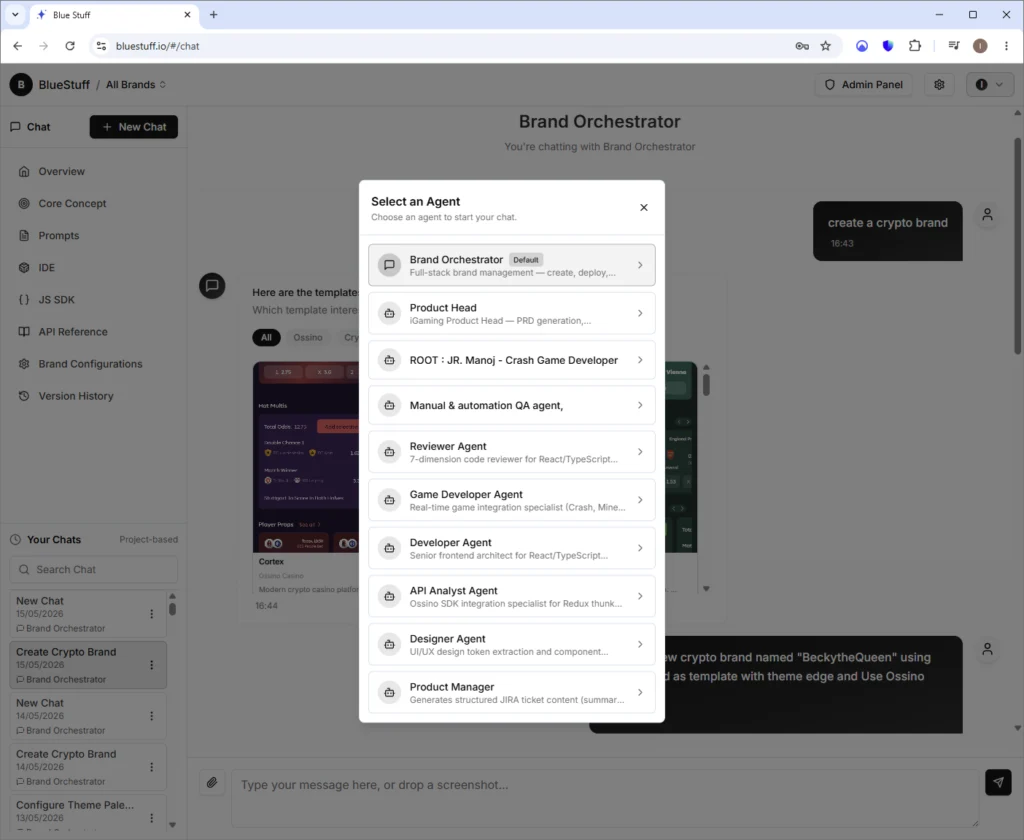Click robot icon beside Designer Agent

(x=389, y=645)
